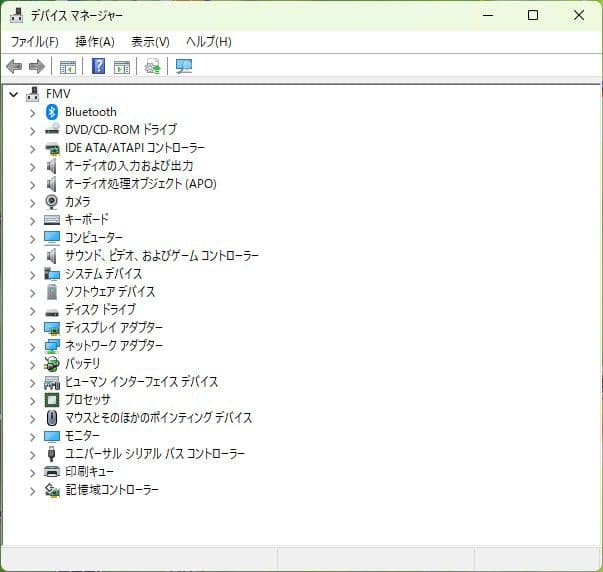Viewport: 603px width, 572px height.
Task: Click the speaker icon beside オーディオの入力および出力
Action: (x=52, y=166)
